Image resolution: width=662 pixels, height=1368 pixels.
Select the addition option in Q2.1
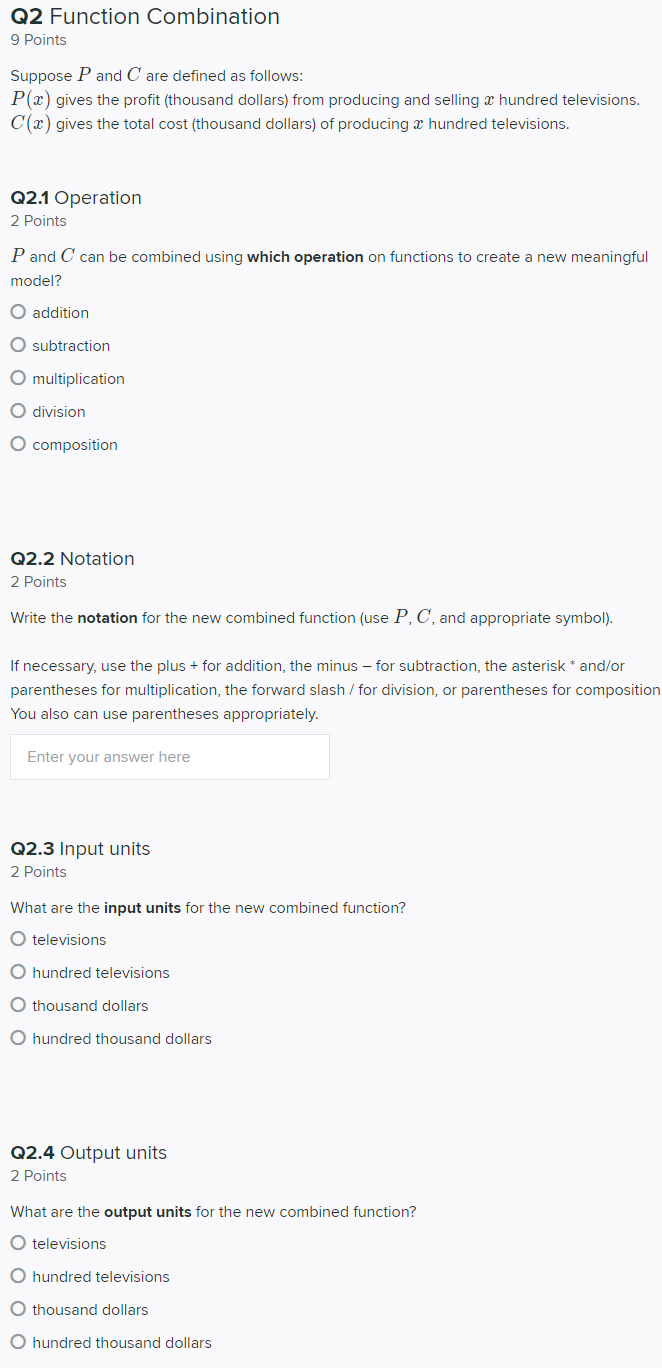(17, 311)
